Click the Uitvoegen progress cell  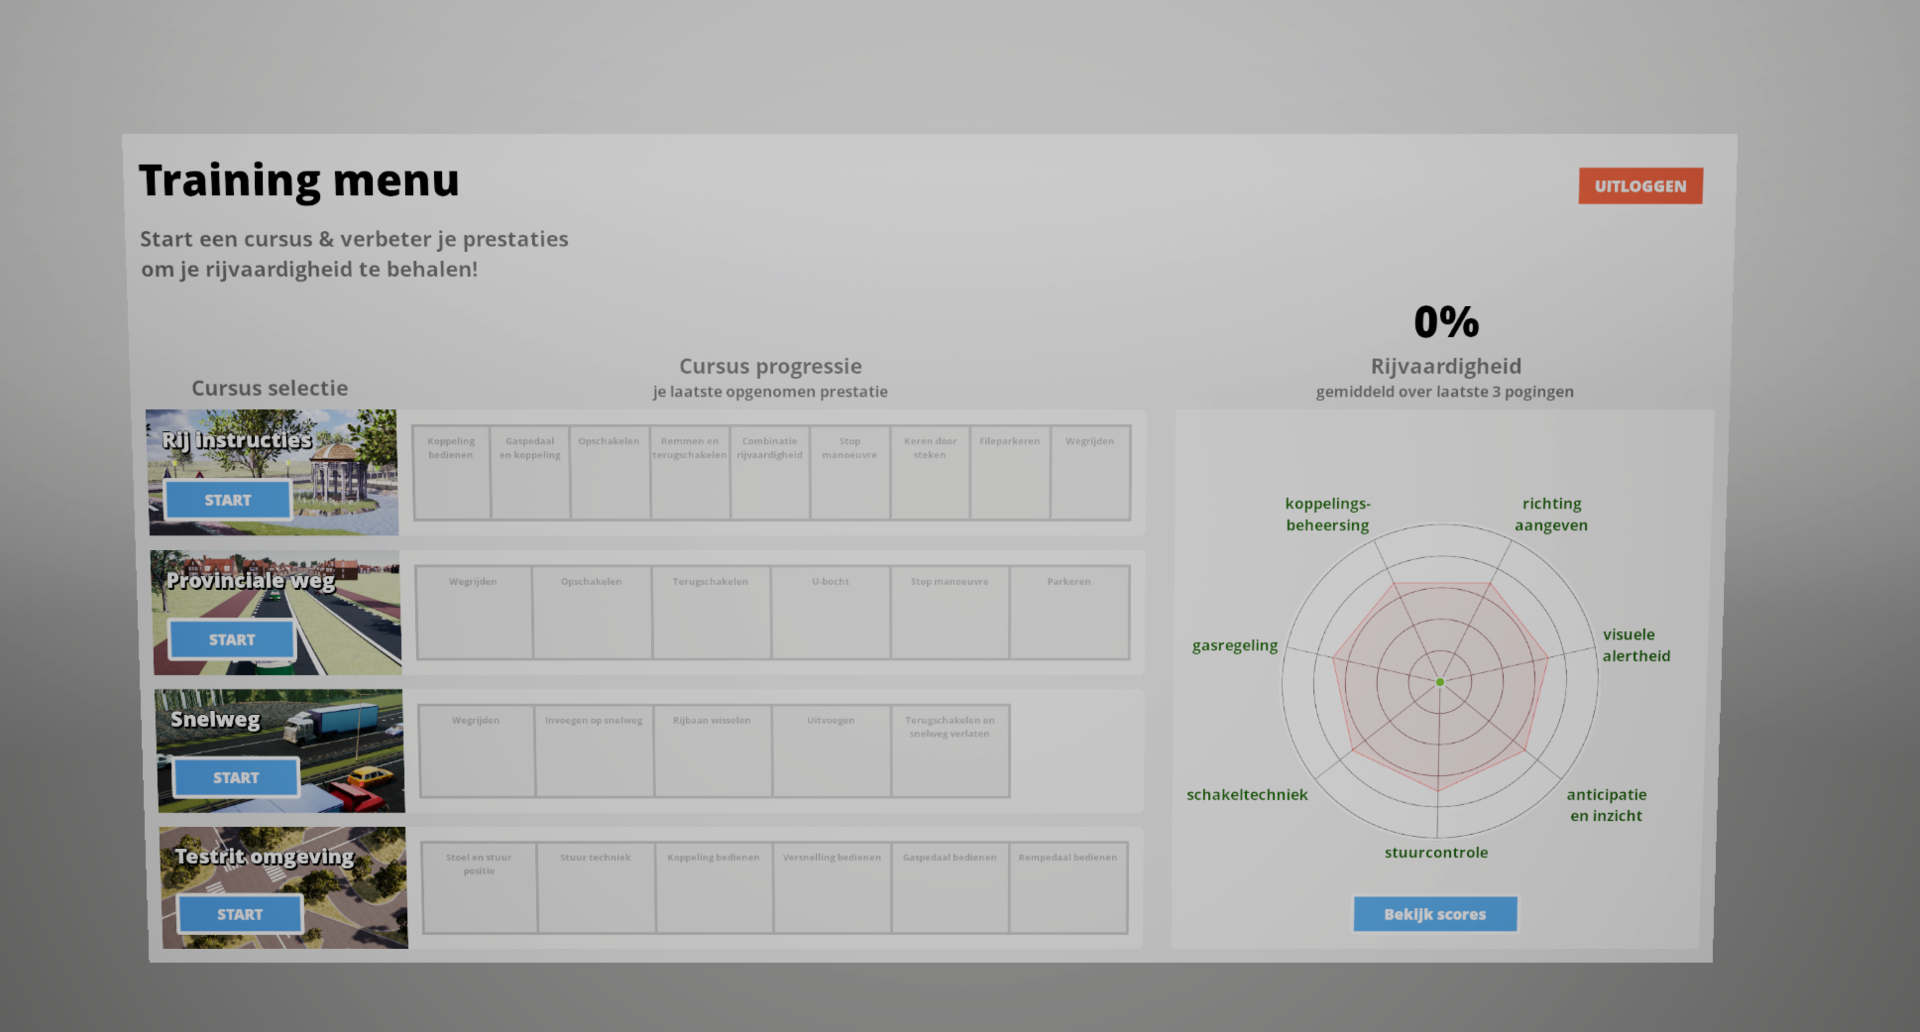(x=831, y=751)
